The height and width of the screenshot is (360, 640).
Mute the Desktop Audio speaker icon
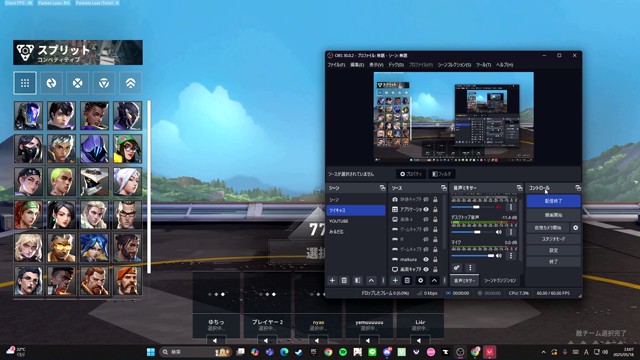point(498,232)
